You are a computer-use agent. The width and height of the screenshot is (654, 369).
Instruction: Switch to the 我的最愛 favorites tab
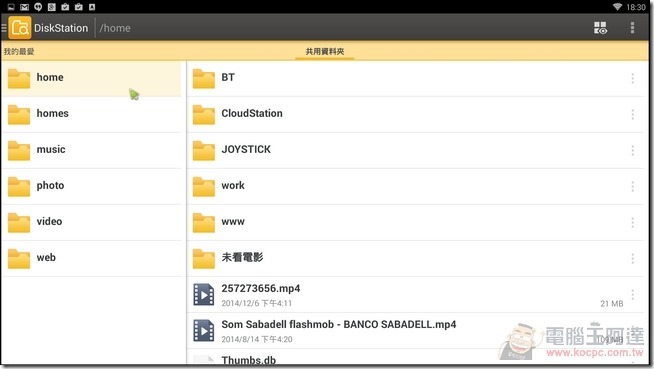(x=19, y=52)
